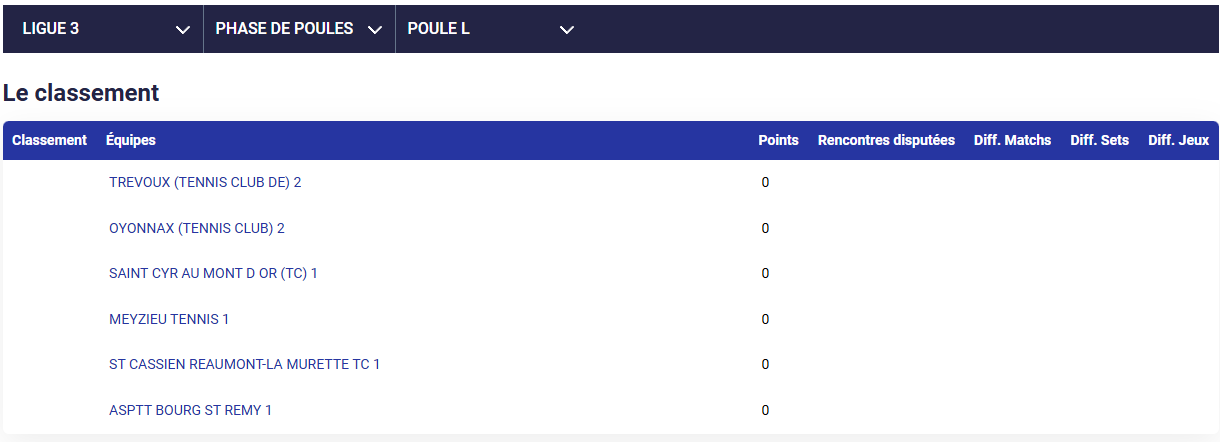Click the Équipes column header
This screenshot has height=442, width=1220.
coord(131,140)
